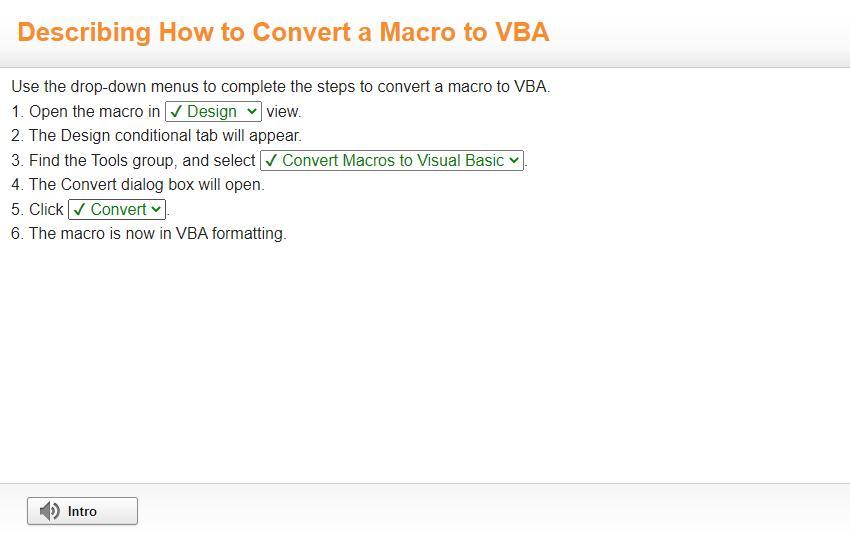
Task: Click the word Click in step 5
Action: click(x=46, y=209)
